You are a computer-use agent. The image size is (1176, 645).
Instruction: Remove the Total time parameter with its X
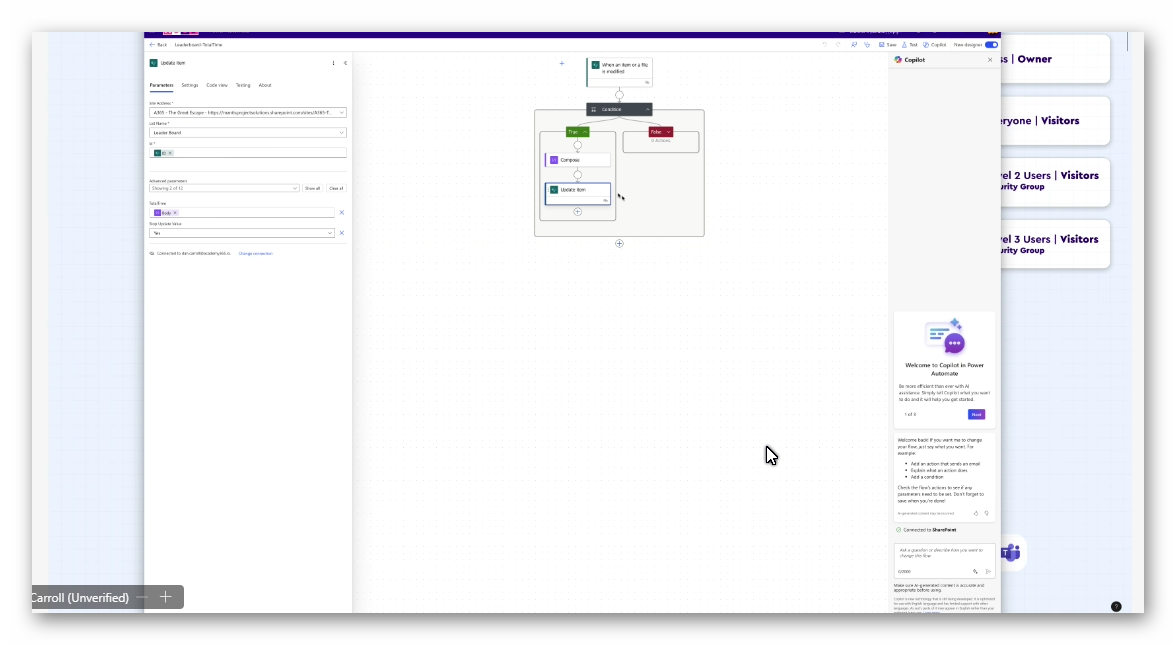pyautogui.click(x=342, y=213)
